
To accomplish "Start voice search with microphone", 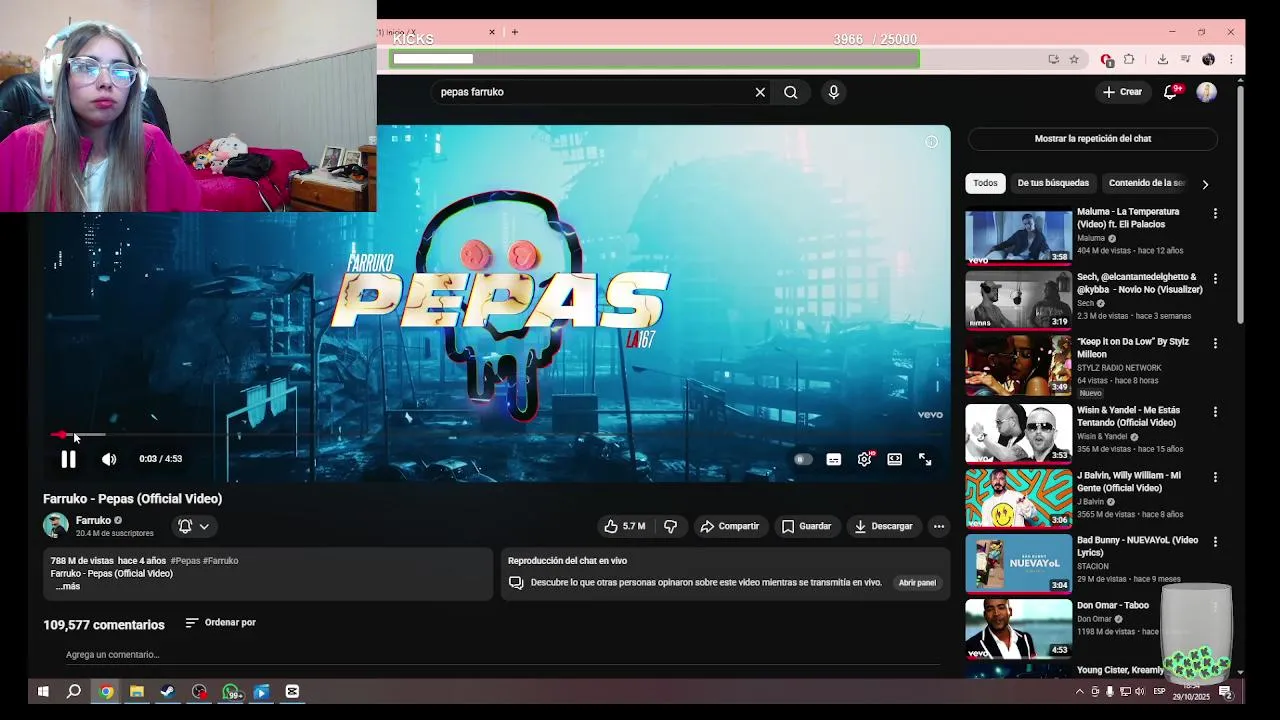I will 834,92.
